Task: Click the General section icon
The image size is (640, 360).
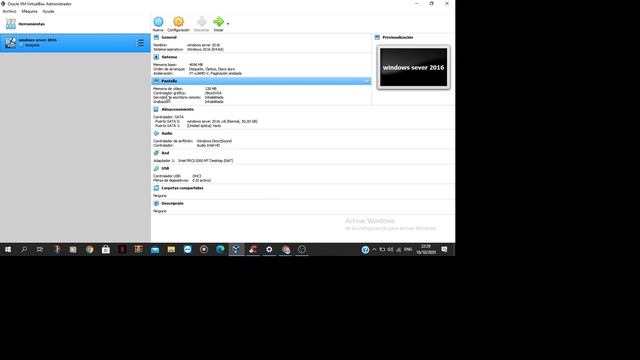Action: (x=156, y=37)
